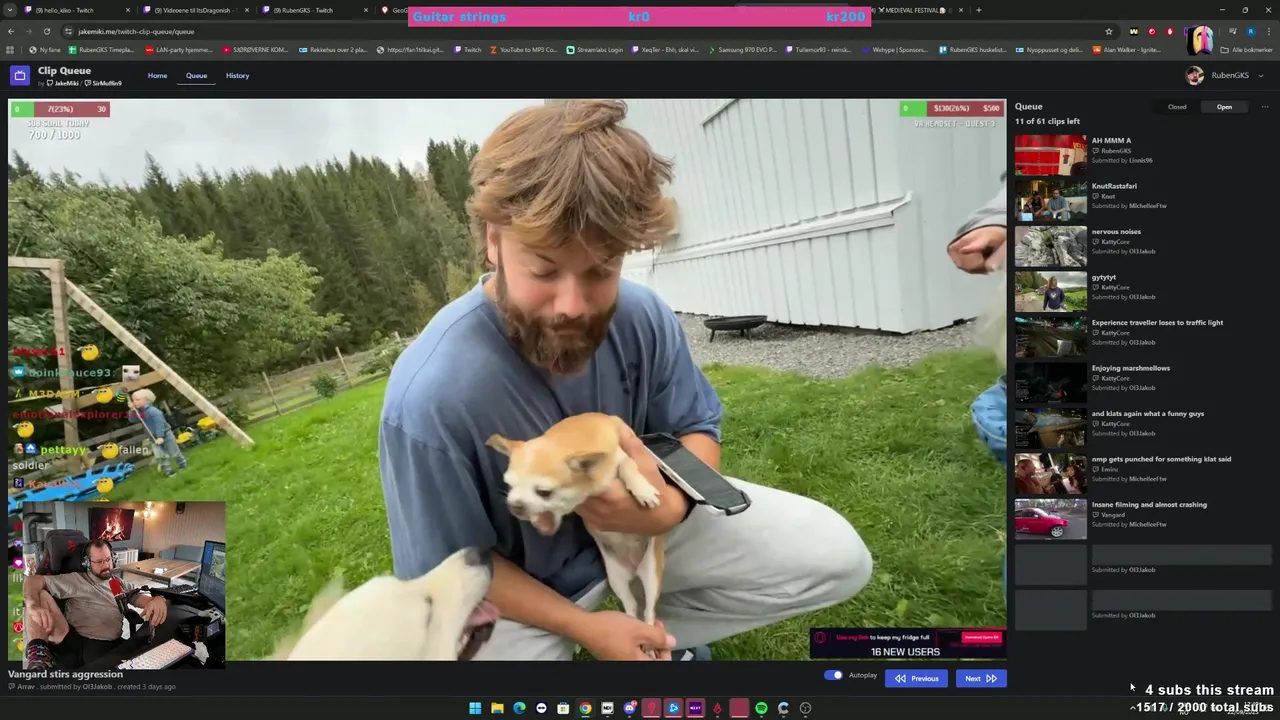This screenshot has width=1280, height=720.
Task: Open a new browser tab
Action: click(978, 10)
